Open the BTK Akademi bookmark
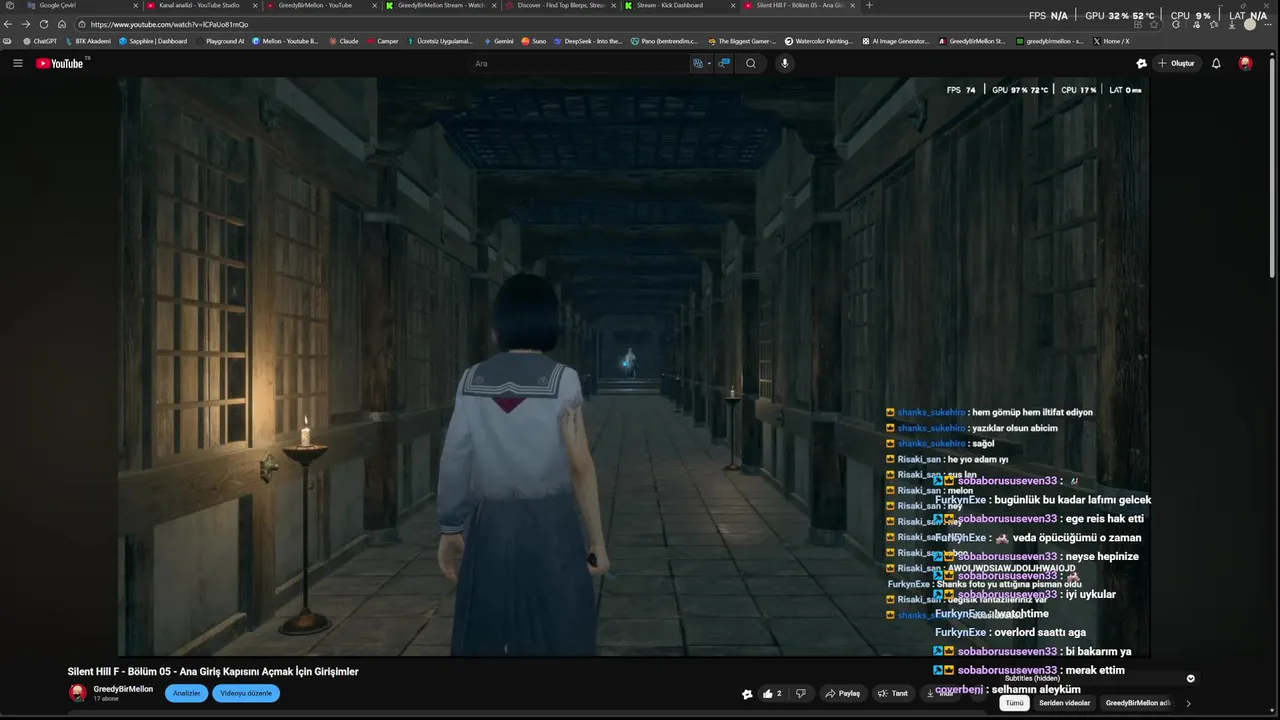Image resolution: width=1280 pixels, height=720 pixels. (x=88, y=41)
